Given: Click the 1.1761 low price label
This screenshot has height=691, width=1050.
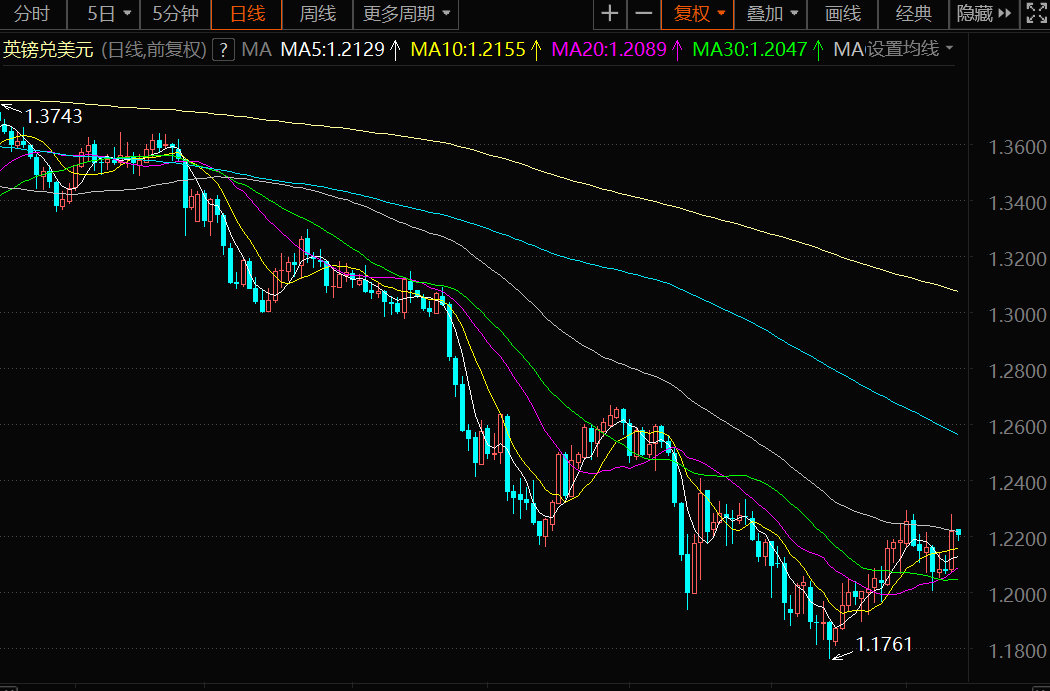Looking at the screenshot, I should 884,644.
